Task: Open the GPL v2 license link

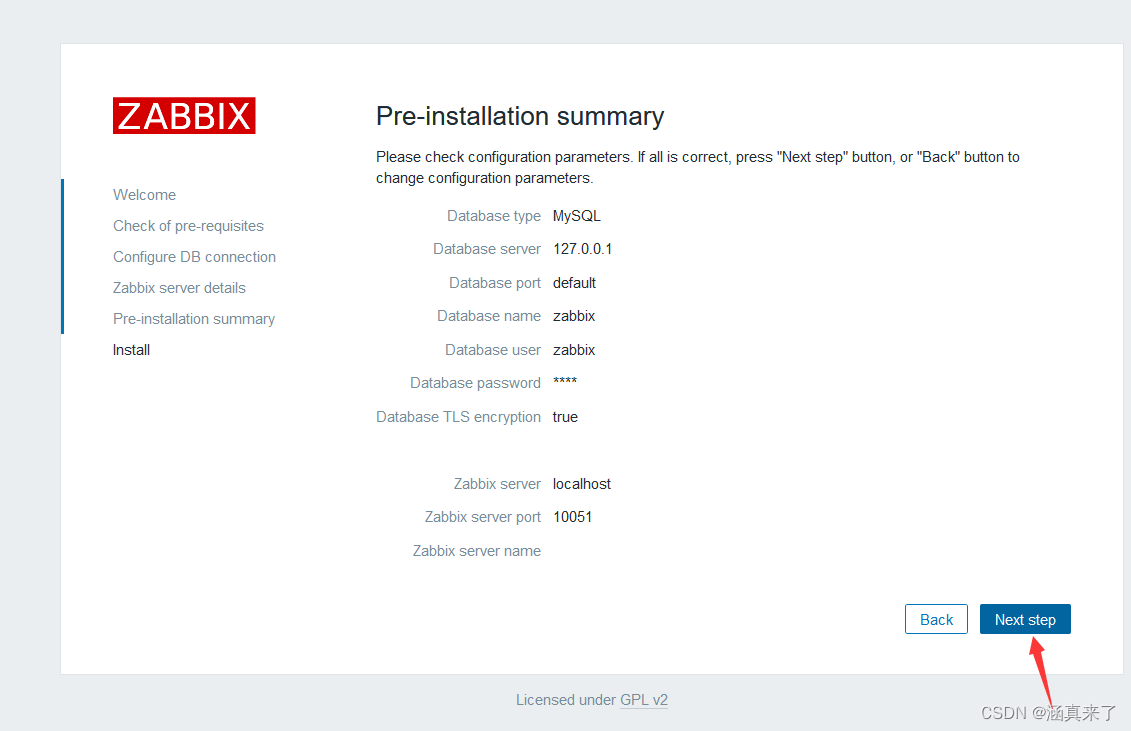Action: (x=644, y=699)
